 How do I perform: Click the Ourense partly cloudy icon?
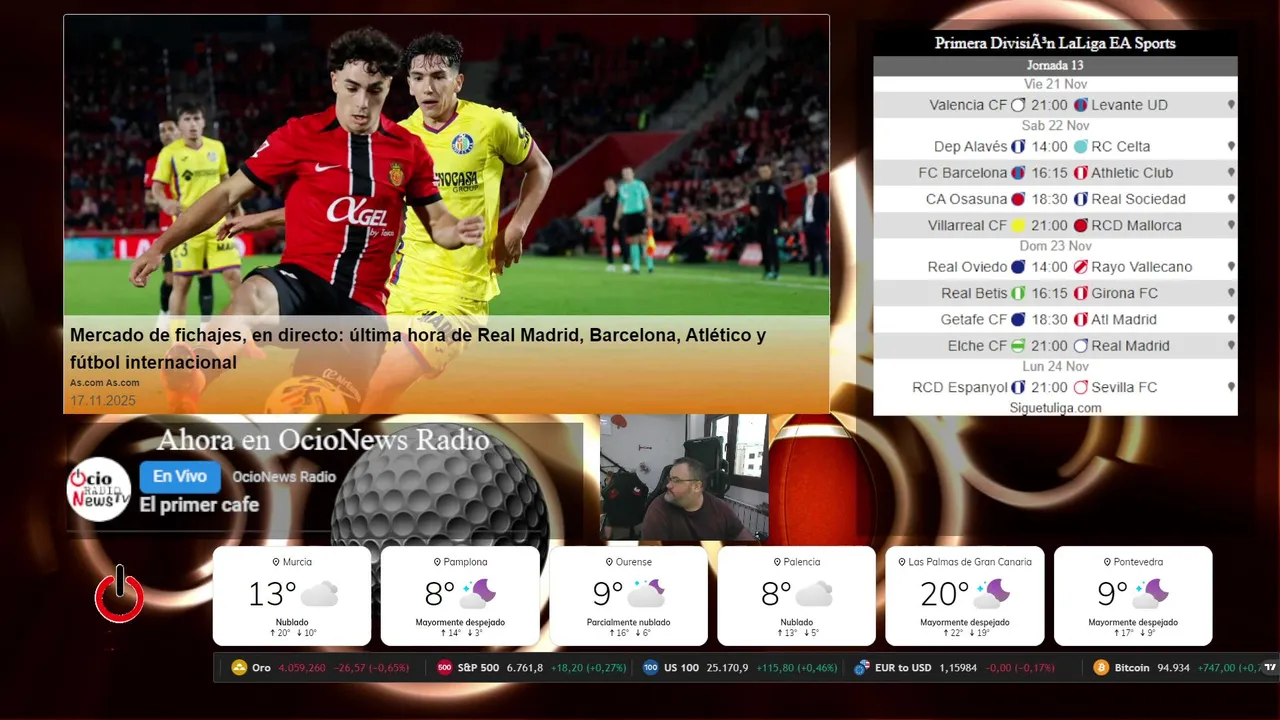point(646,594)
